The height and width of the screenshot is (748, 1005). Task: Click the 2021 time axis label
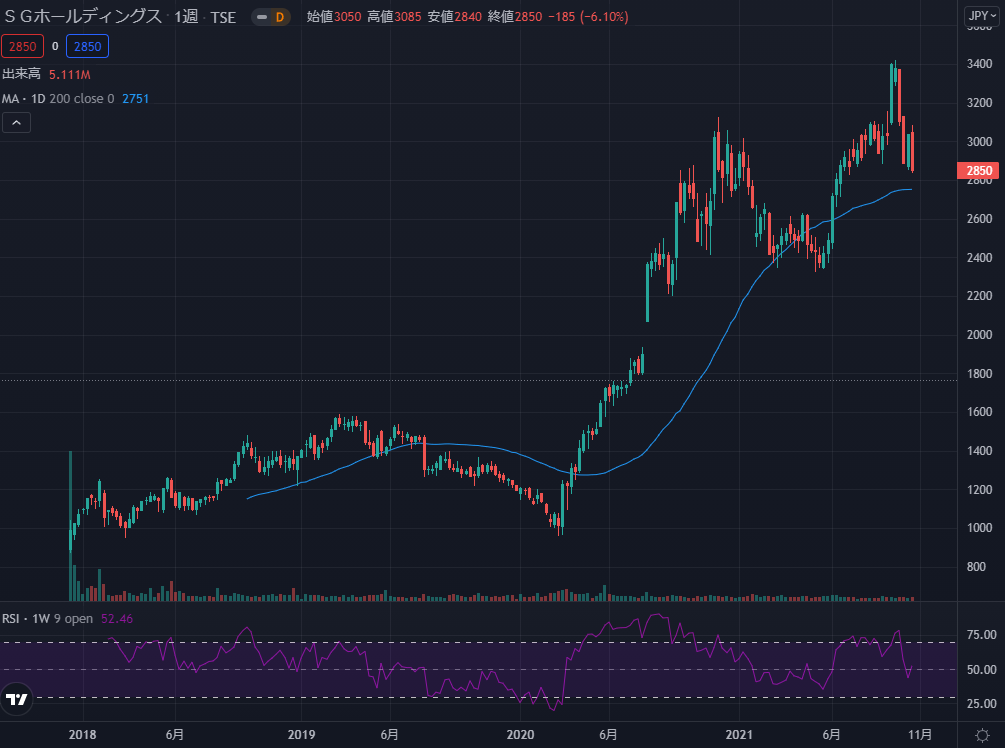[739, 735]
